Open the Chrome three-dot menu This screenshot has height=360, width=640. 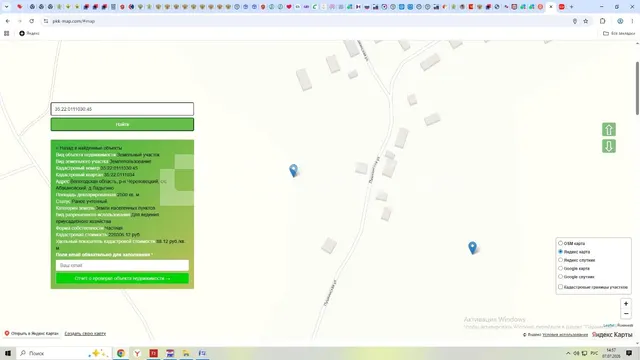tap(632, 21)
